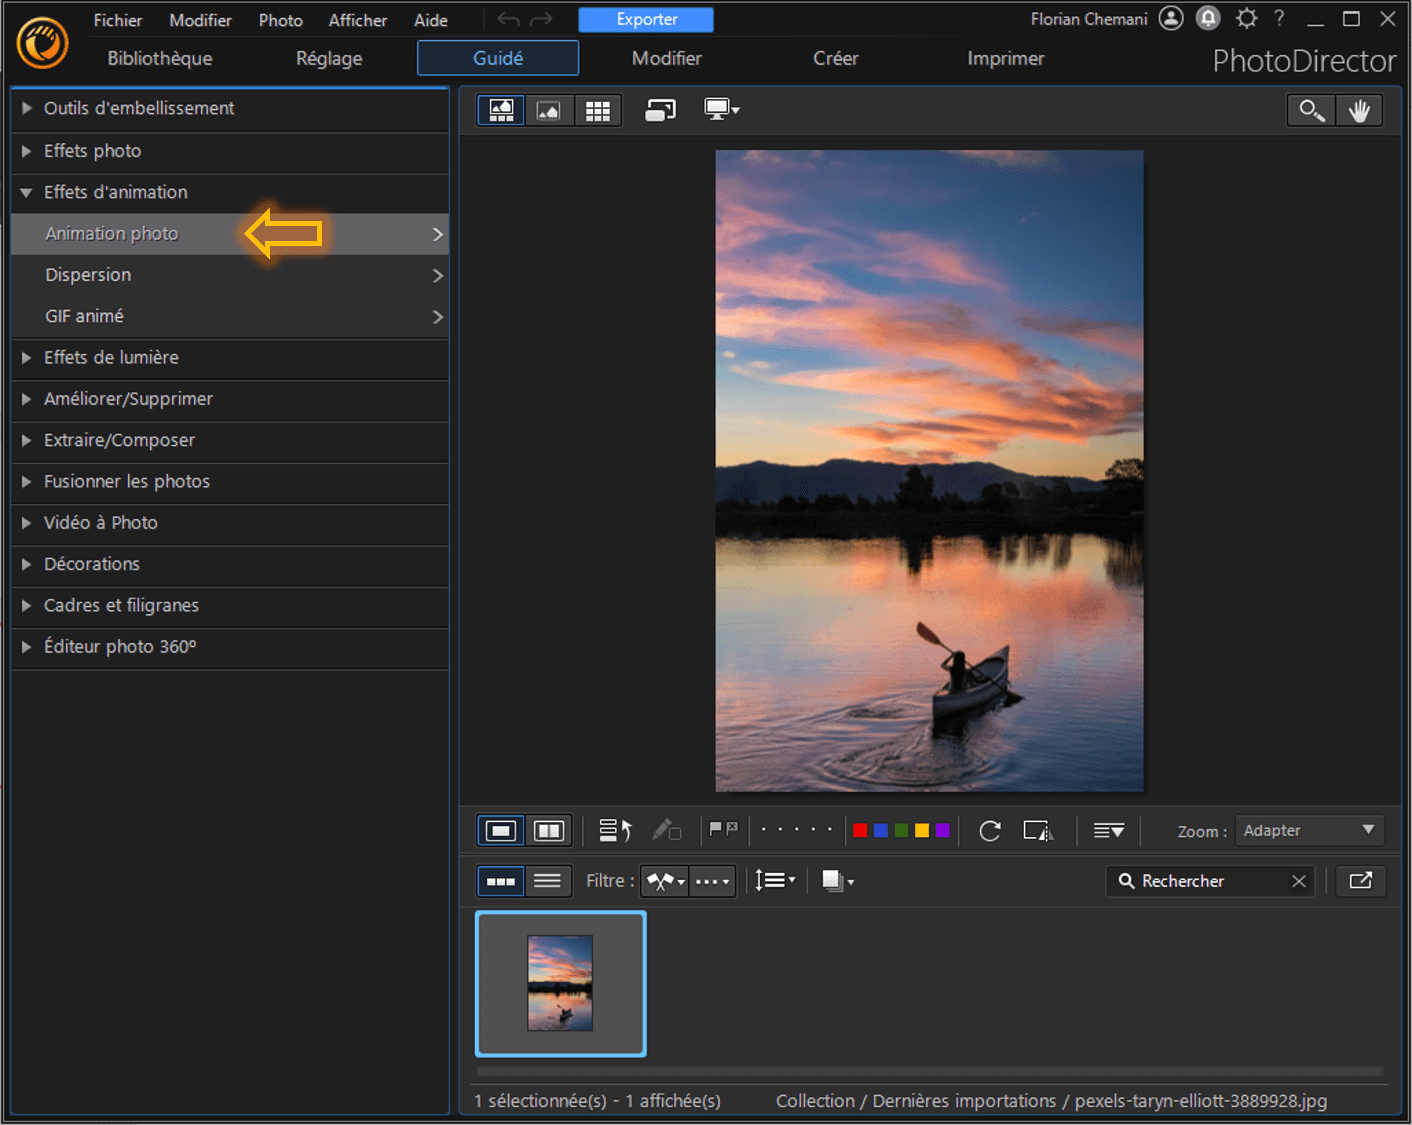Open the Zoom Adapter dropdown
The height and width of the screenshot is (1125, 1412).
pyautogui.click(x=1309, y=830)
